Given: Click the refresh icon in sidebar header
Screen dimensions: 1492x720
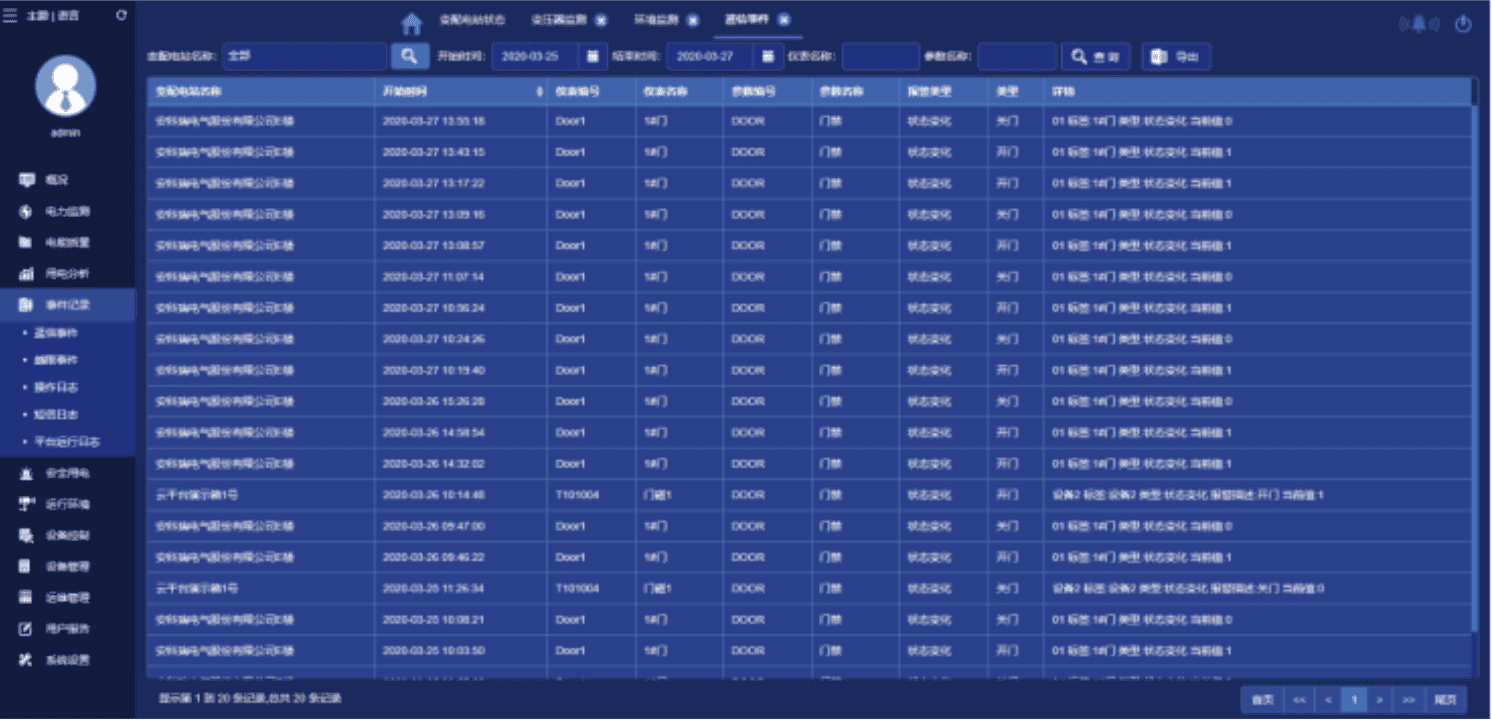Looking at the screenshot, I should [121, 15].
